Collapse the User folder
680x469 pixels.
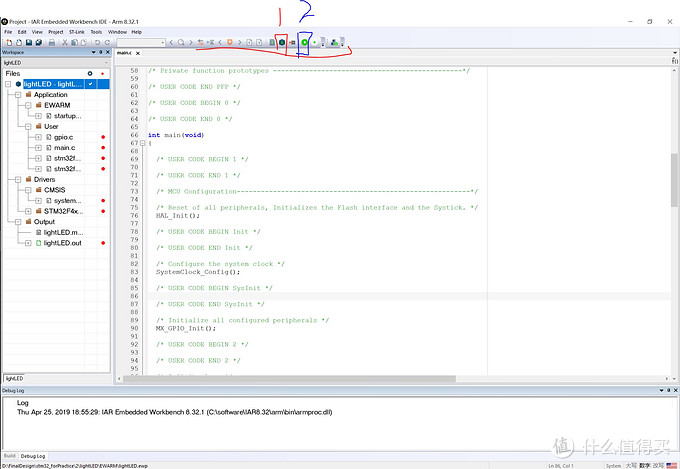pos(28,127)
